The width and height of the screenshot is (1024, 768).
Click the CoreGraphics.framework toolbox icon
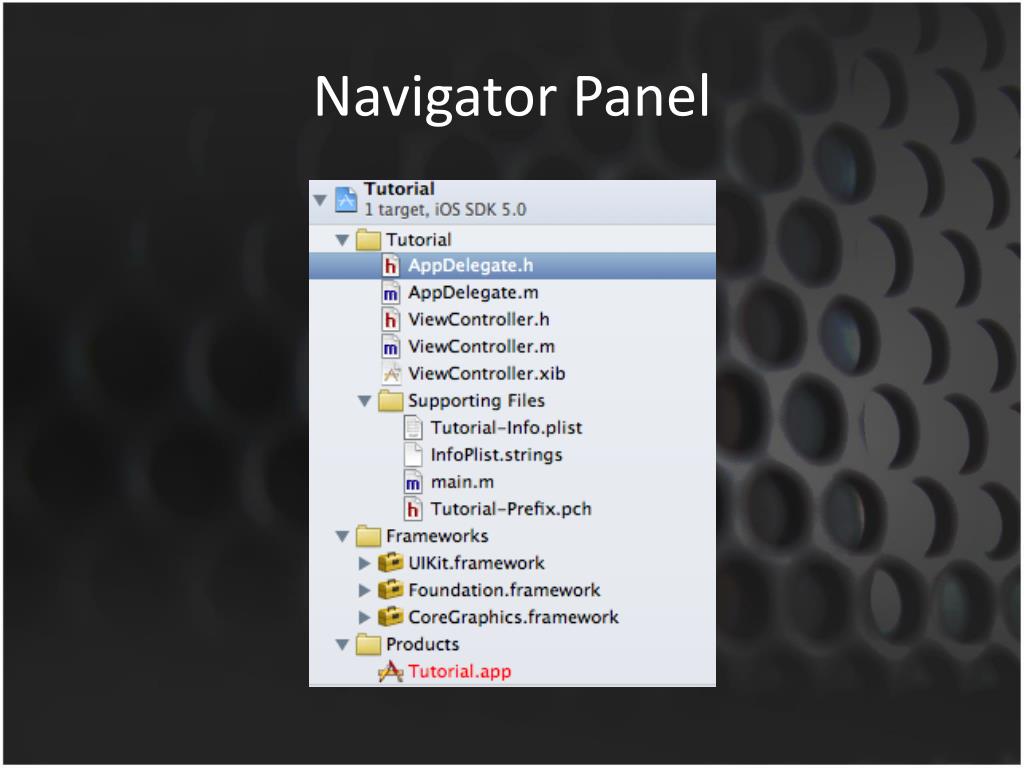391,617
